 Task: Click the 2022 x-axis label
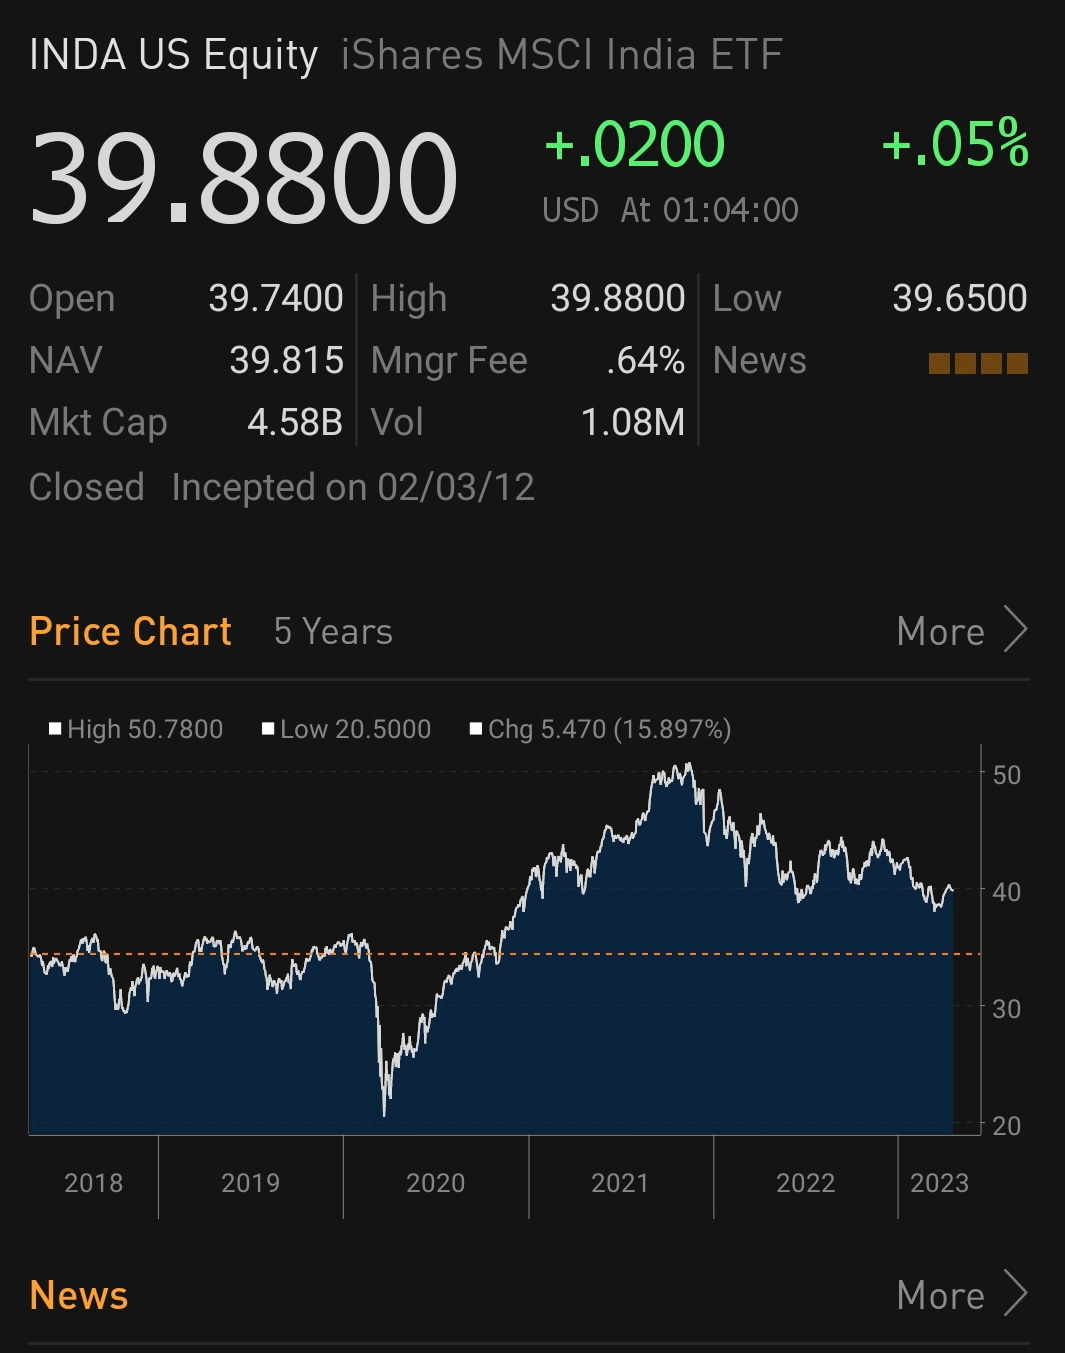click(805, 1183)
